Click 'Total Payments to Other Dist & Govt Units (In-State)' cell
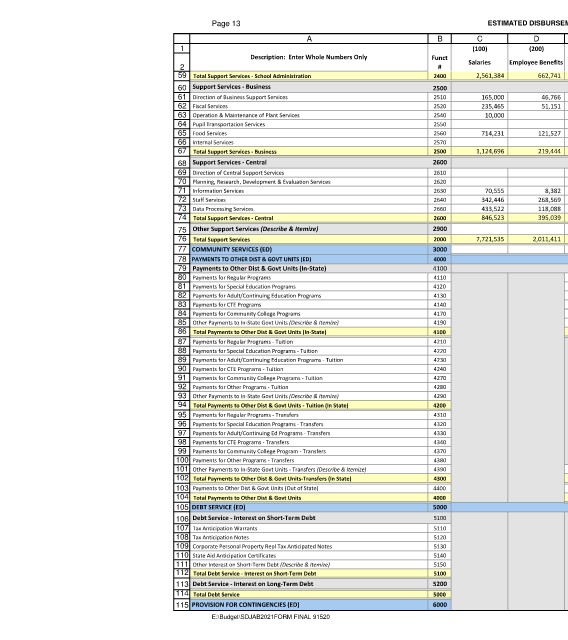The width and height of the screenshot is (568, 640). pyautogui.click(x=309, y=332)
